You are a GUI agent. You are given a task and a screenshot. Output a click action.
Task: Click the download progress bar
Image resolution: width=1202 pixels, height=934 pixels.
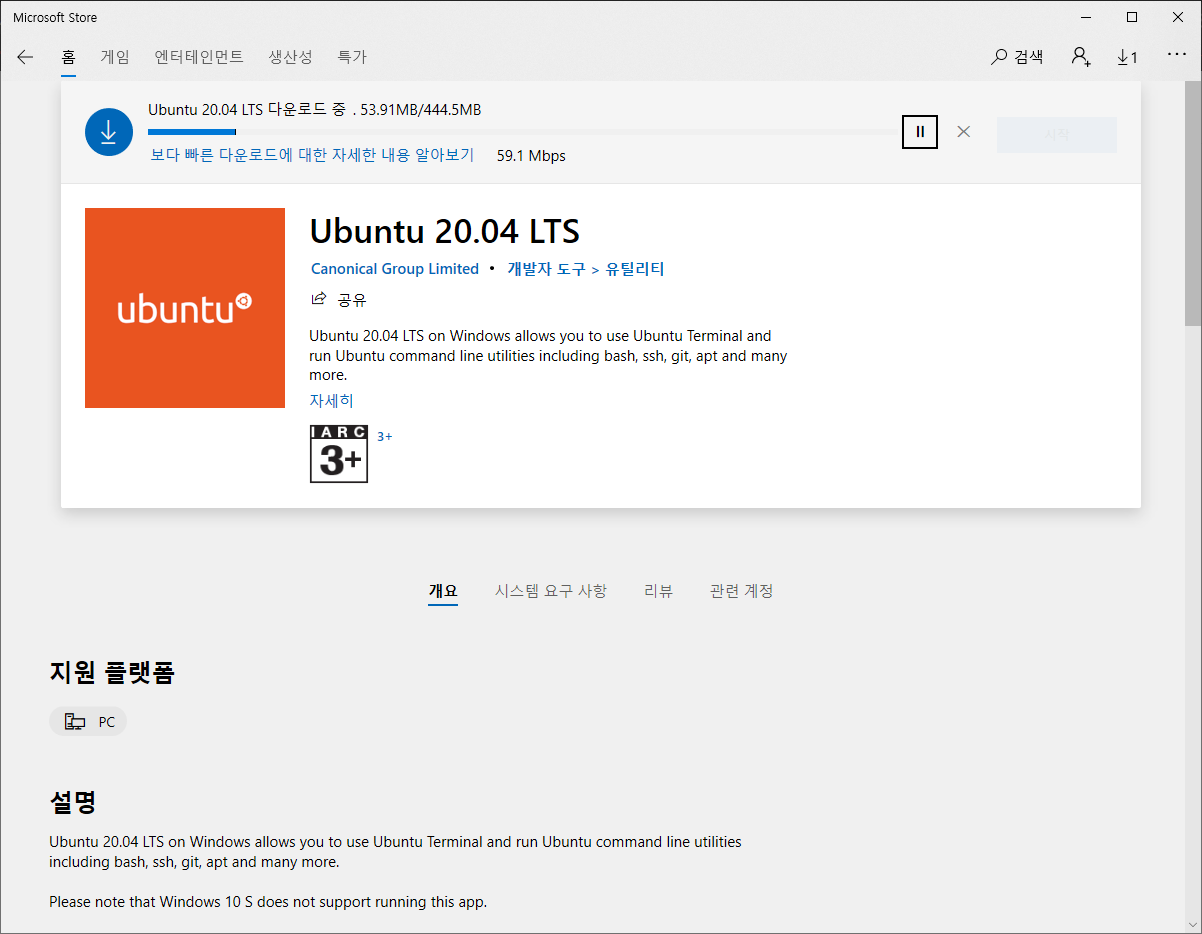click(x=522, y=132)
